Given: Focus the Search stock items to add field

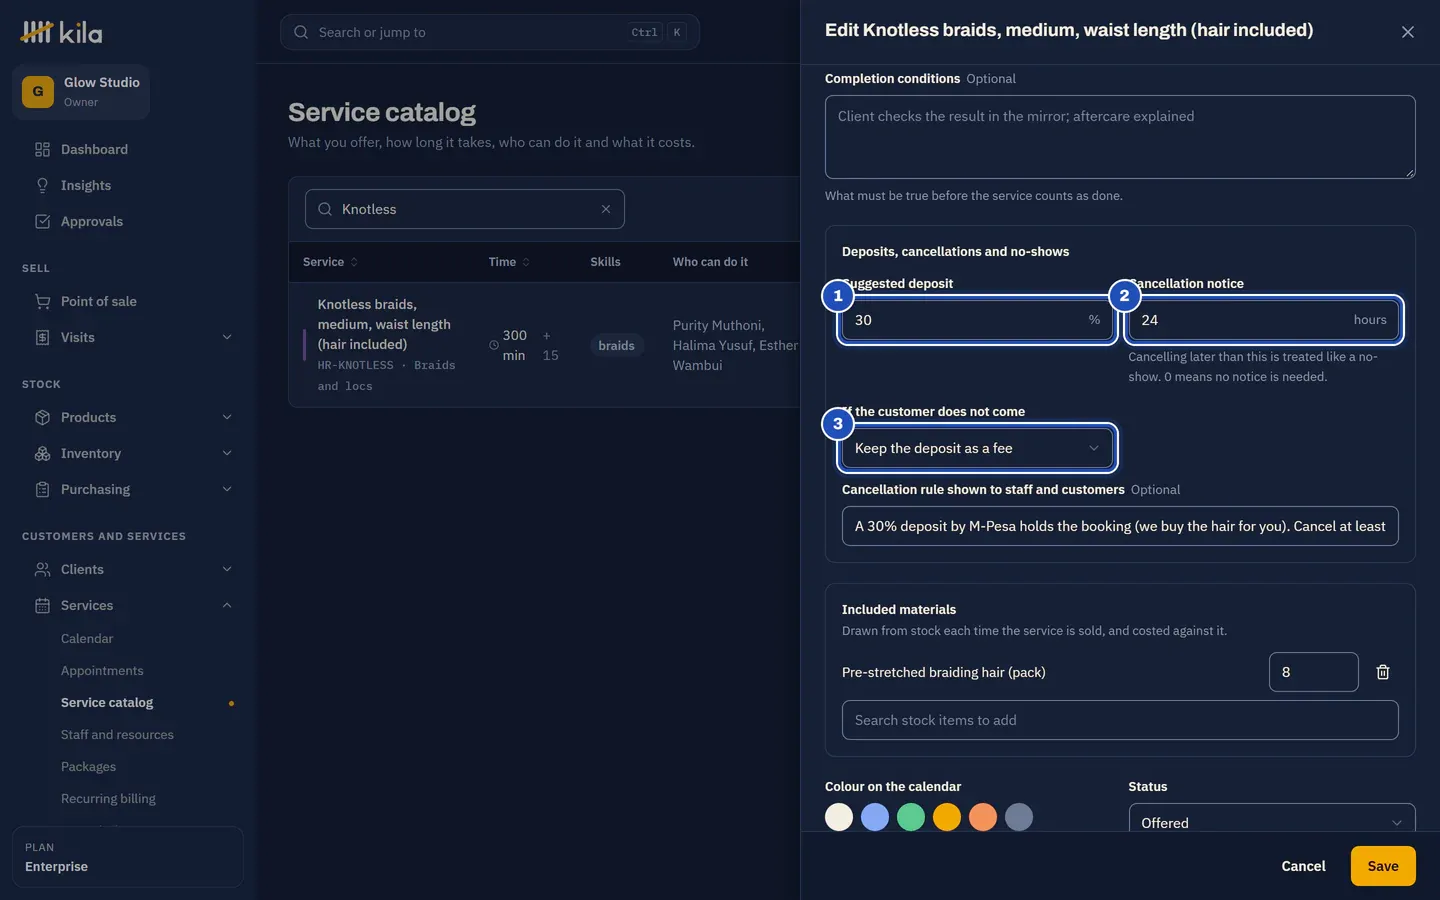Looking at the screenshot, I should click(x=1120, y=720).
